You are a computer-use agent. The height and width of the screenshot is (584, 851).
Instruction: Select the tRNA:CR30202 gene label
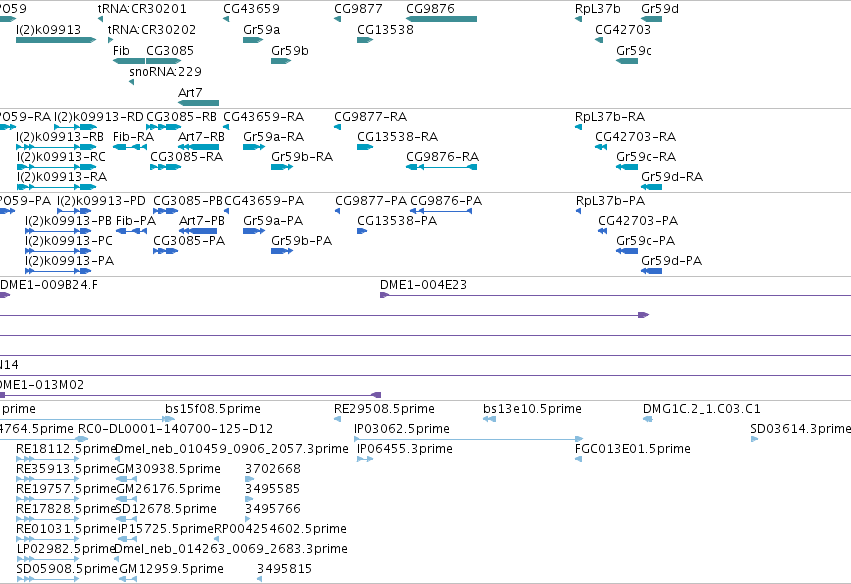pos(151,30)
